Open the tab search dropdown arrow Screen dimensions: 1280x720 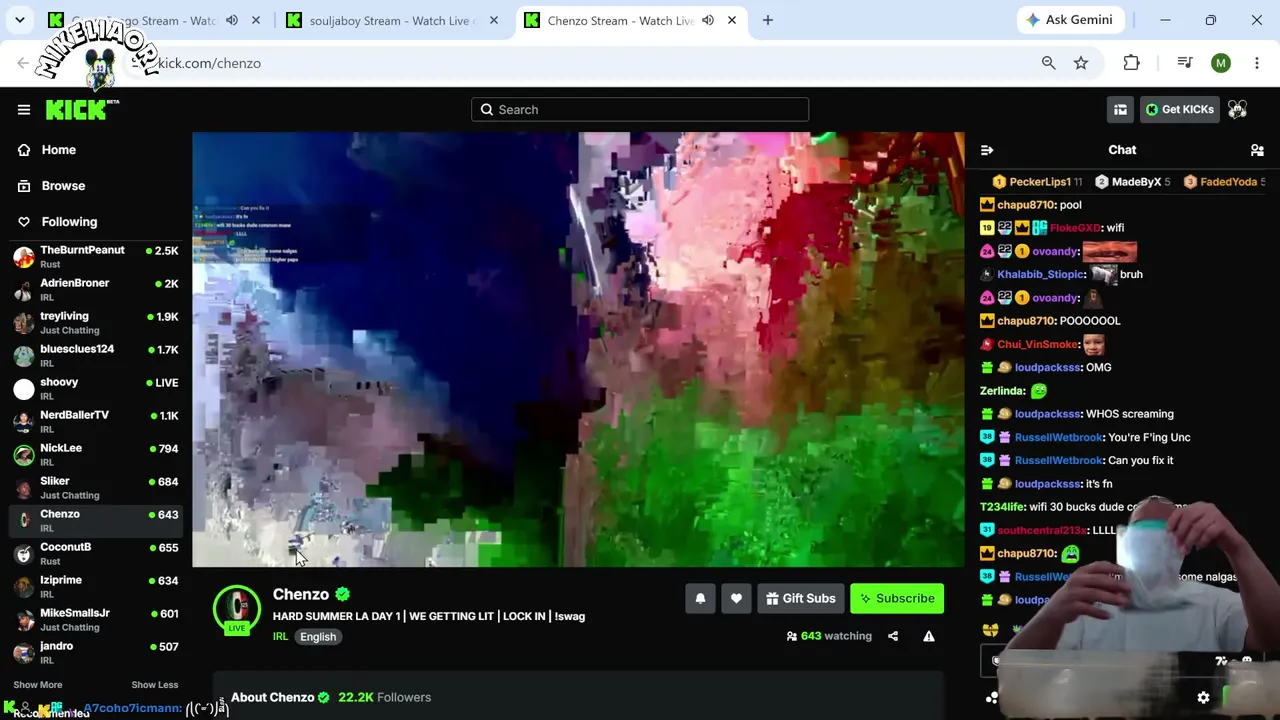click(x=20, y=20)
